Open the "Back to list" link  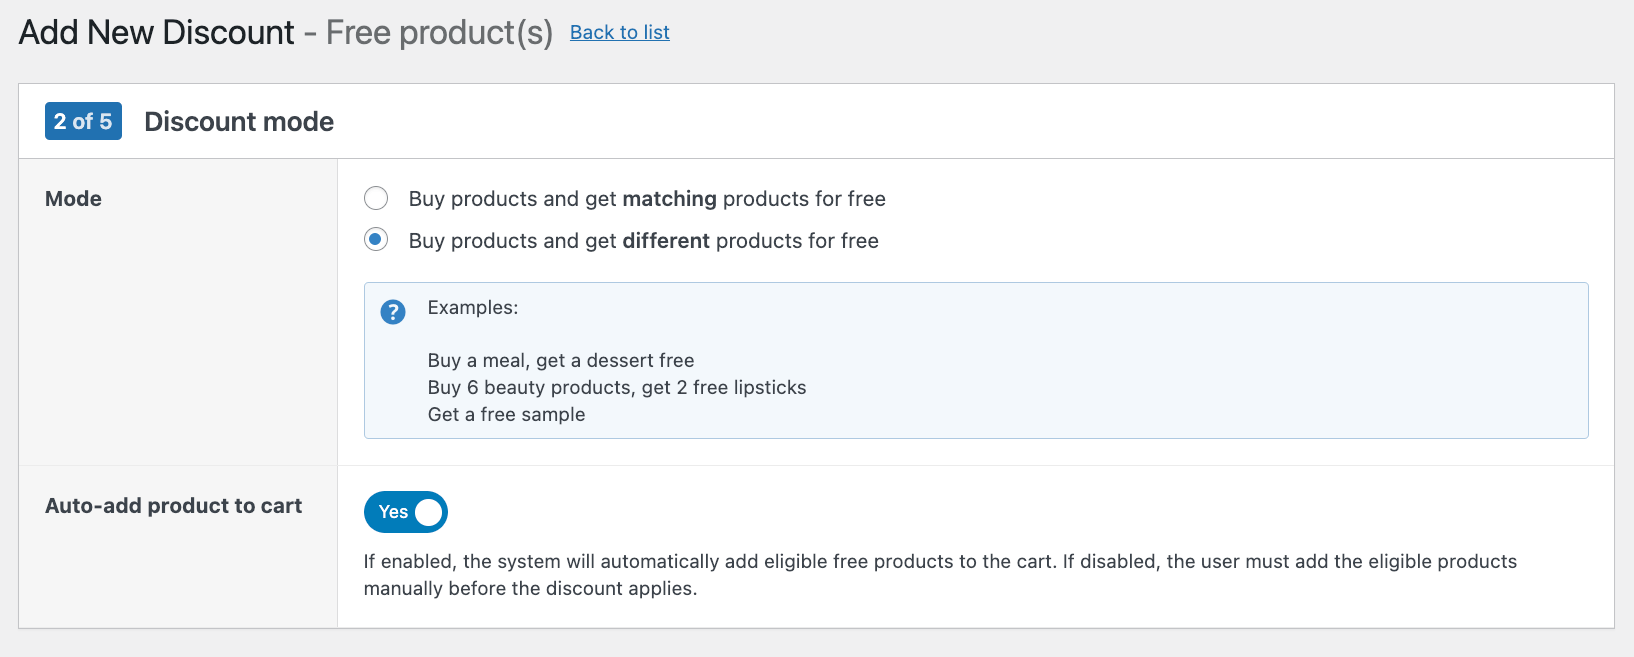click(x=619, y=32)
